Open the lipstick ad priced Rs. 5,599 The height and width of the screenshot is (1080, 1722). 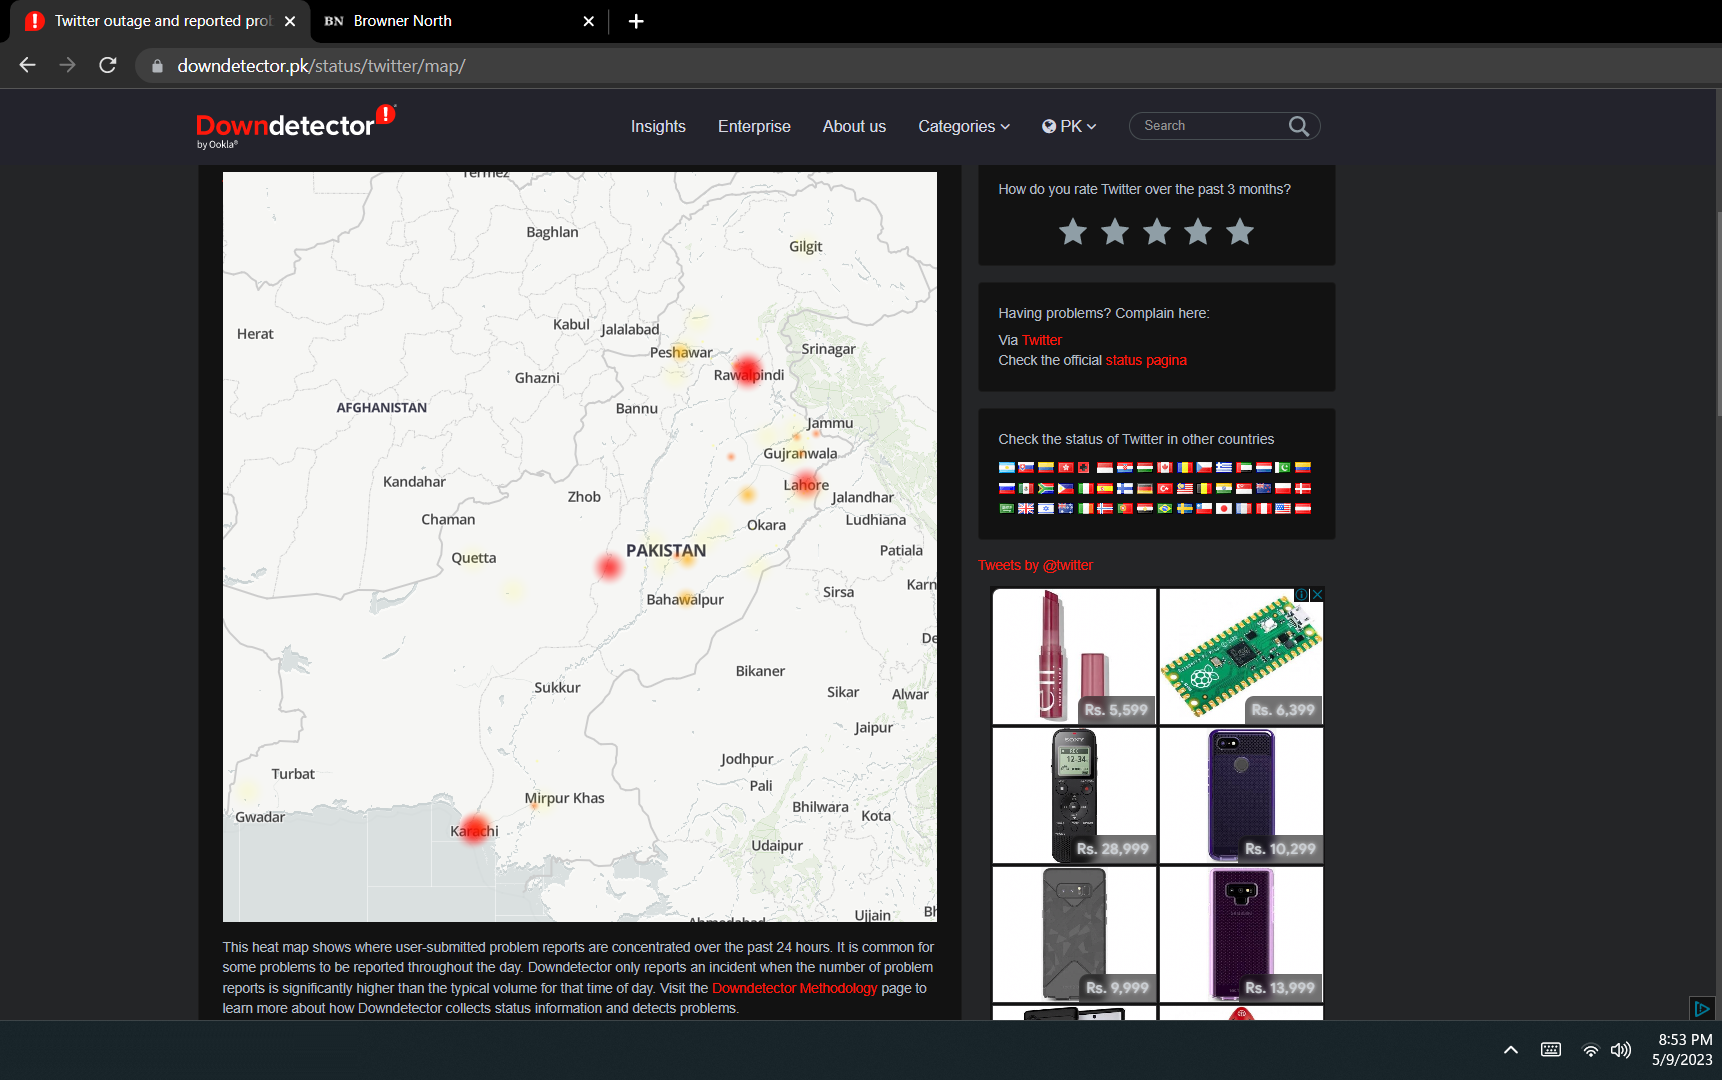pos(1074,656)
